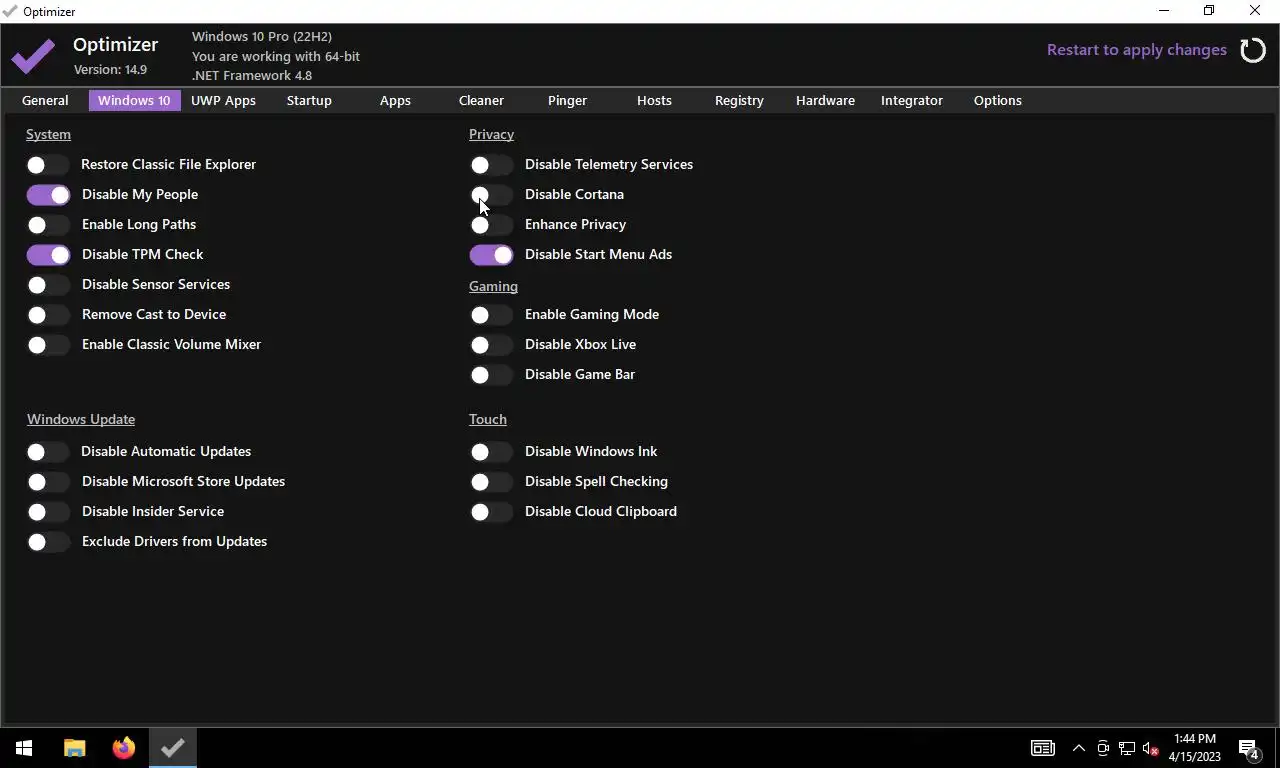Click the Version: 14.9 text
Screen dimensions: 1280x768
pyautogui.click(x=110, y=70)
